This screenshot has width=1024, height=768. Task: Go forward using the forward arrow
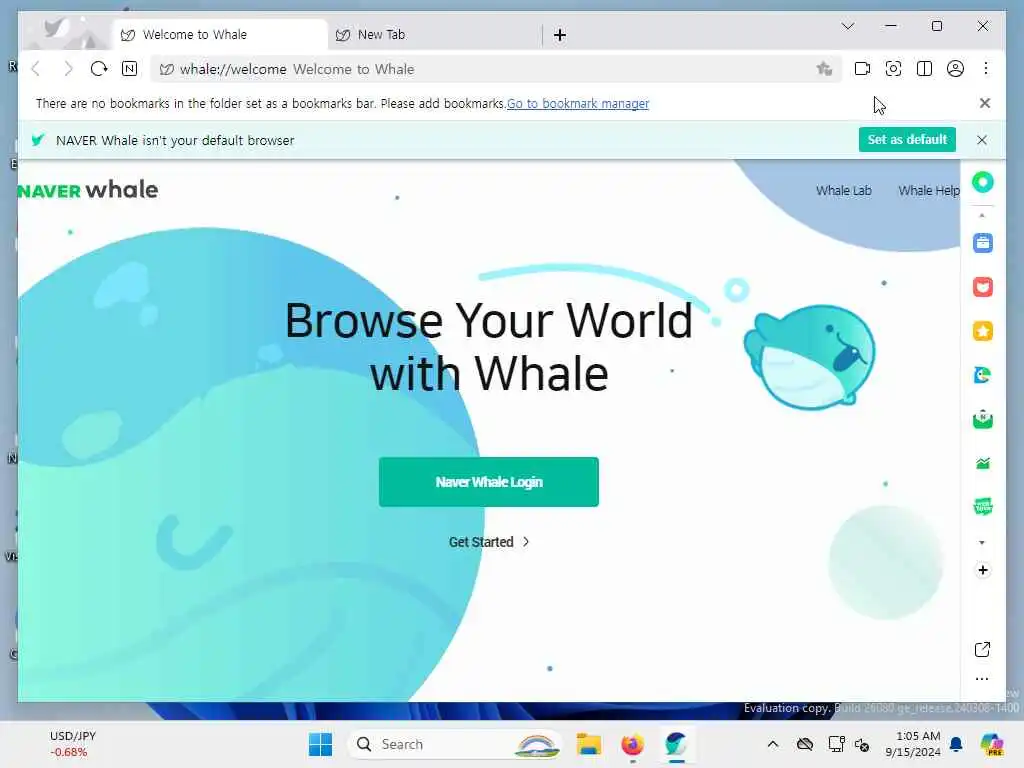point(68,69)
